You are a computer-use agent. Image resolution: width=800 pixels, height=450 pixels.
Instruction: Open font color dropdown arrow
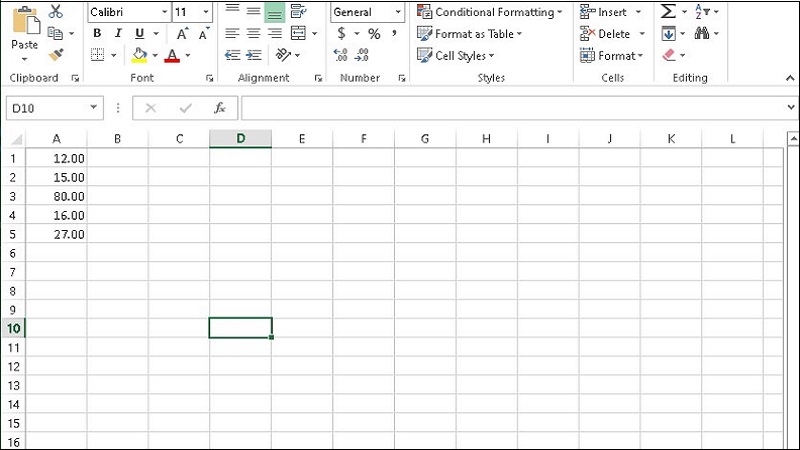pyautogui.click(x=188, y=55)
